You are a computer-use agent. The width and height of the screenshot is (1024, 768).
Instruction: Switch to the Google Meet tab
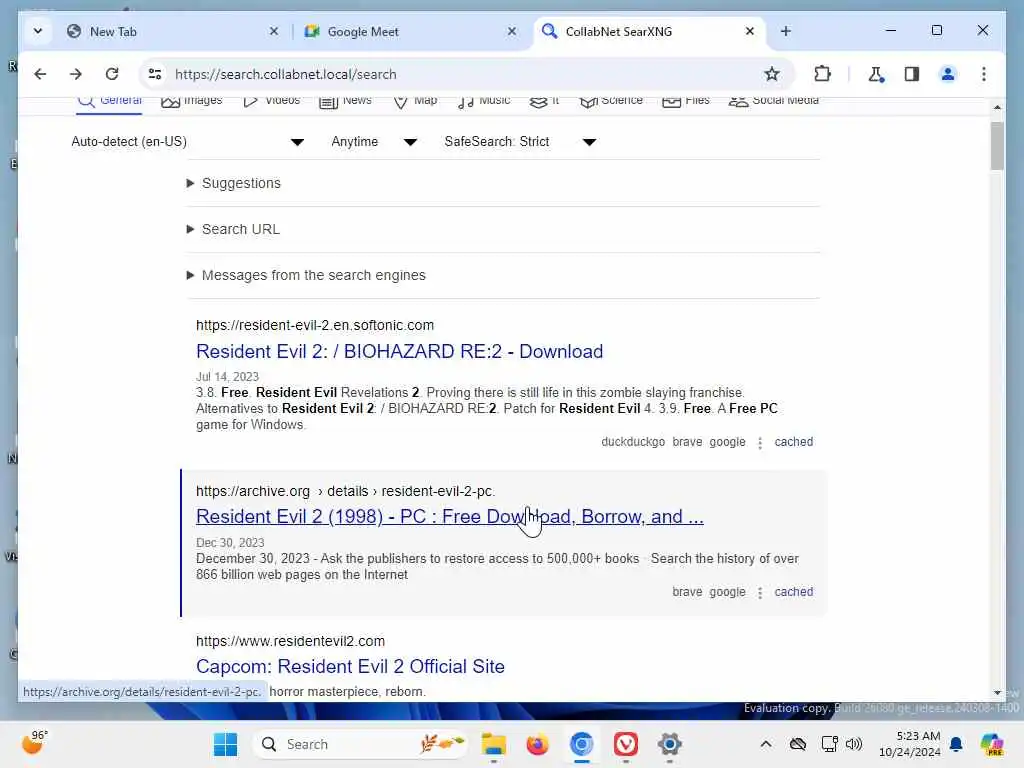point(411,31)
